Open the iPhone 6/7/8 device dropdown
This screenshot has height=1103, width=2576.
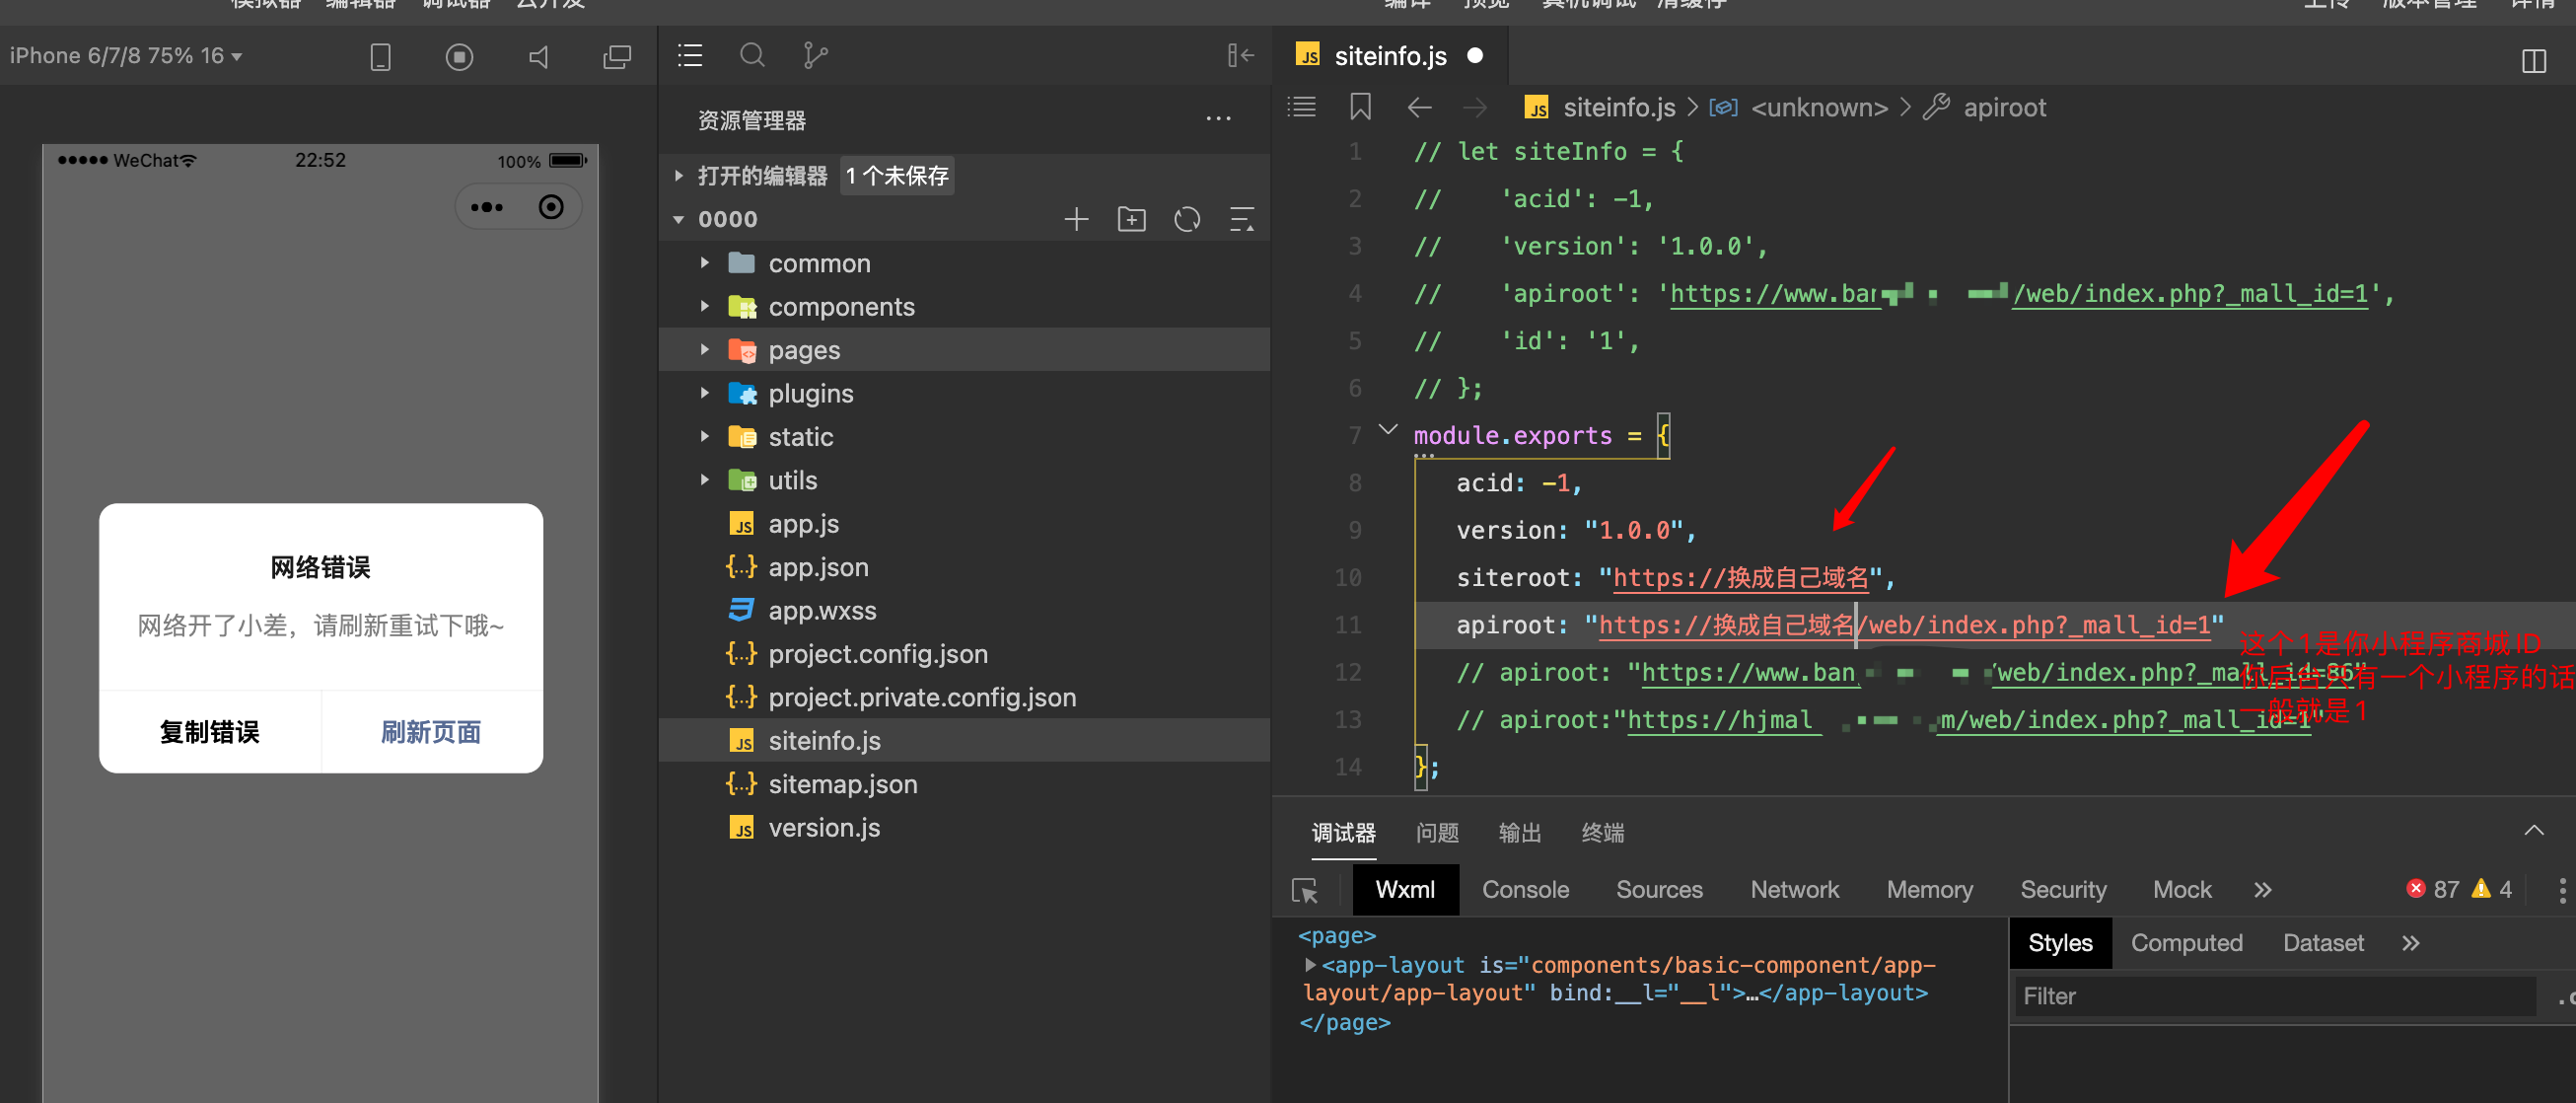click(126, 56)
